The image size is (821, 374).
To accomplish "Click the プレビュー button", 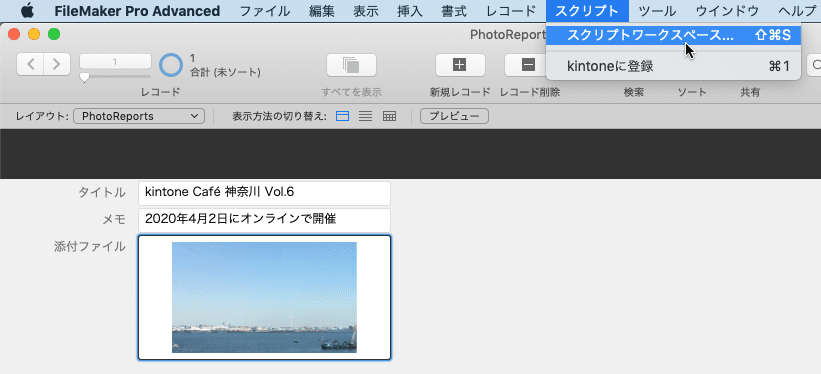I will [x=454, y=116].
